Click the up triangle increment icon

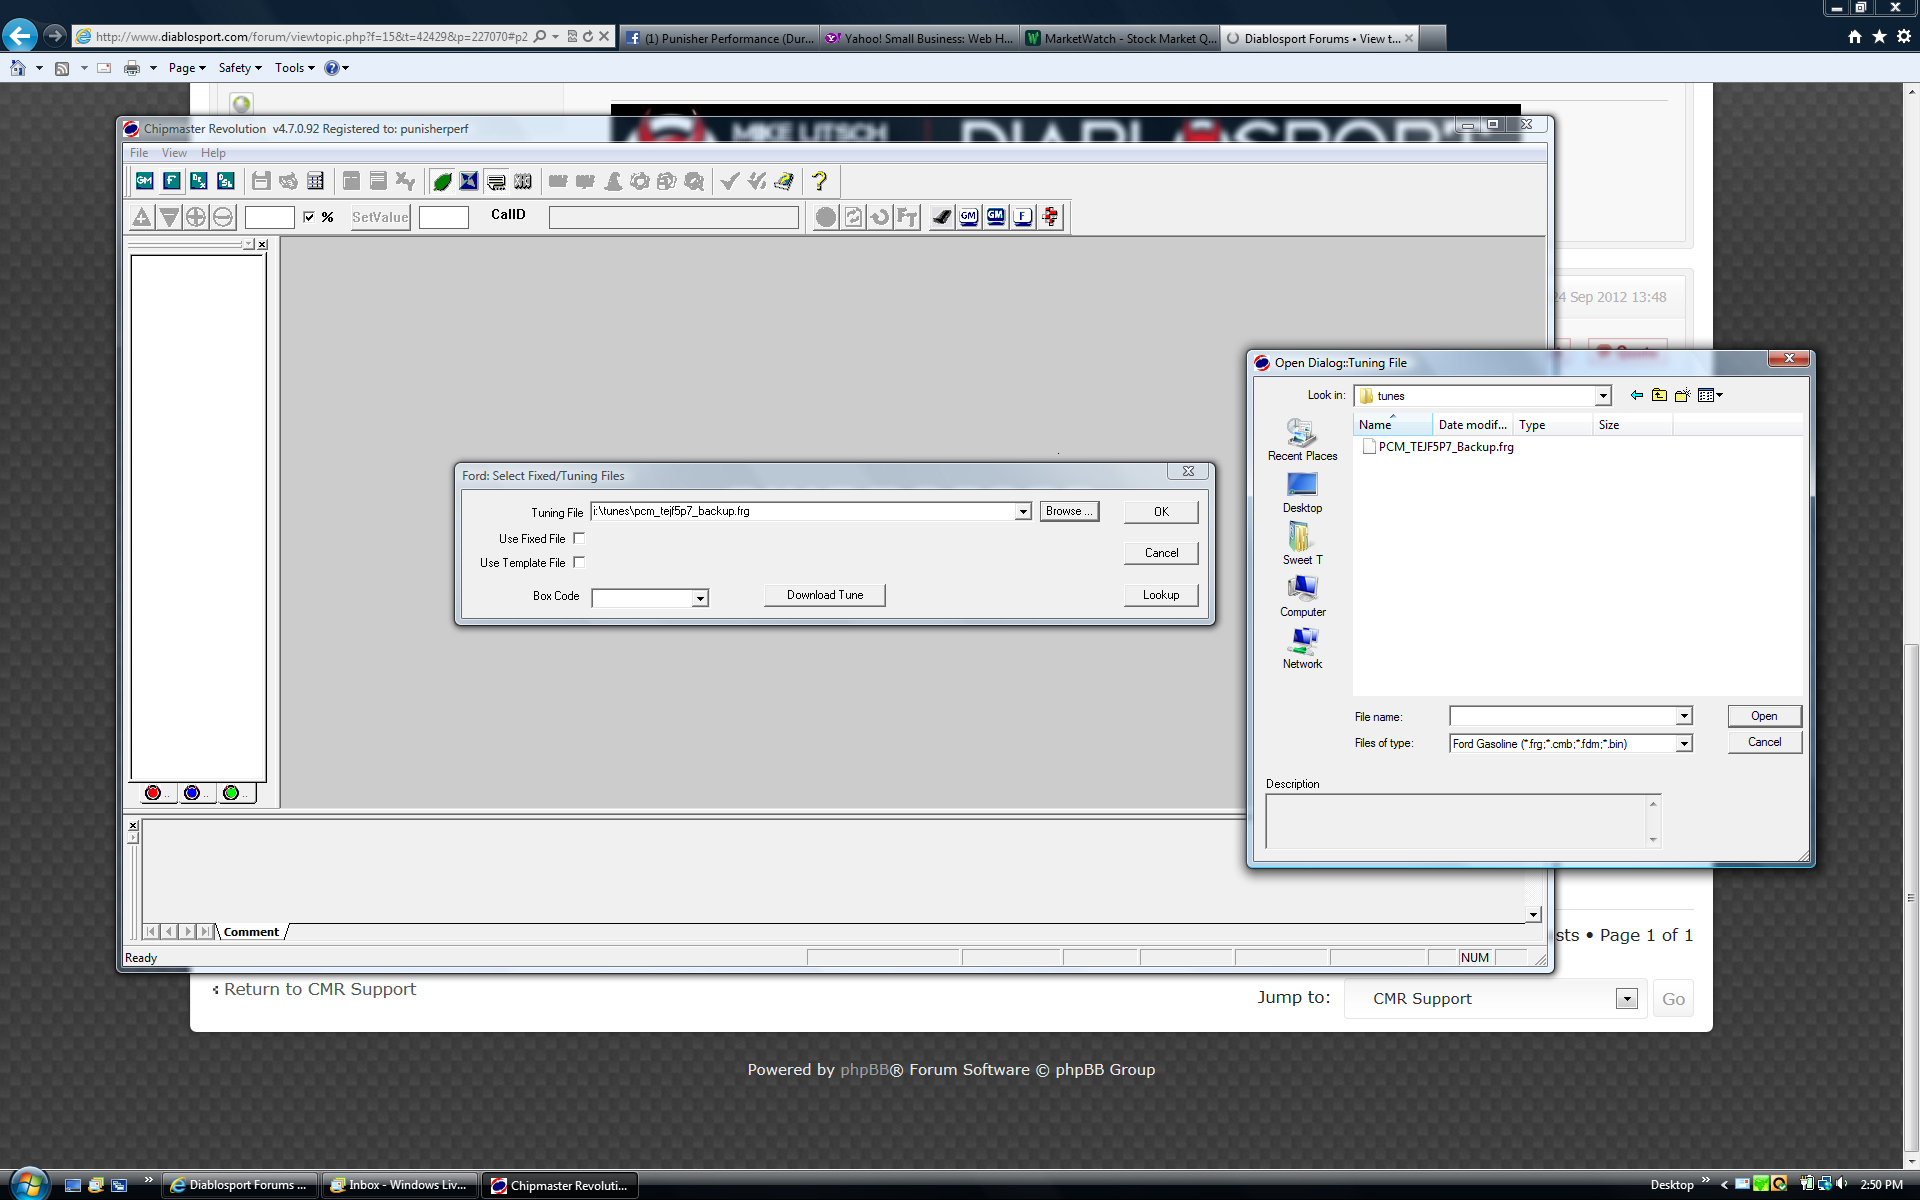pyautogui.click(x=142, y=217)
